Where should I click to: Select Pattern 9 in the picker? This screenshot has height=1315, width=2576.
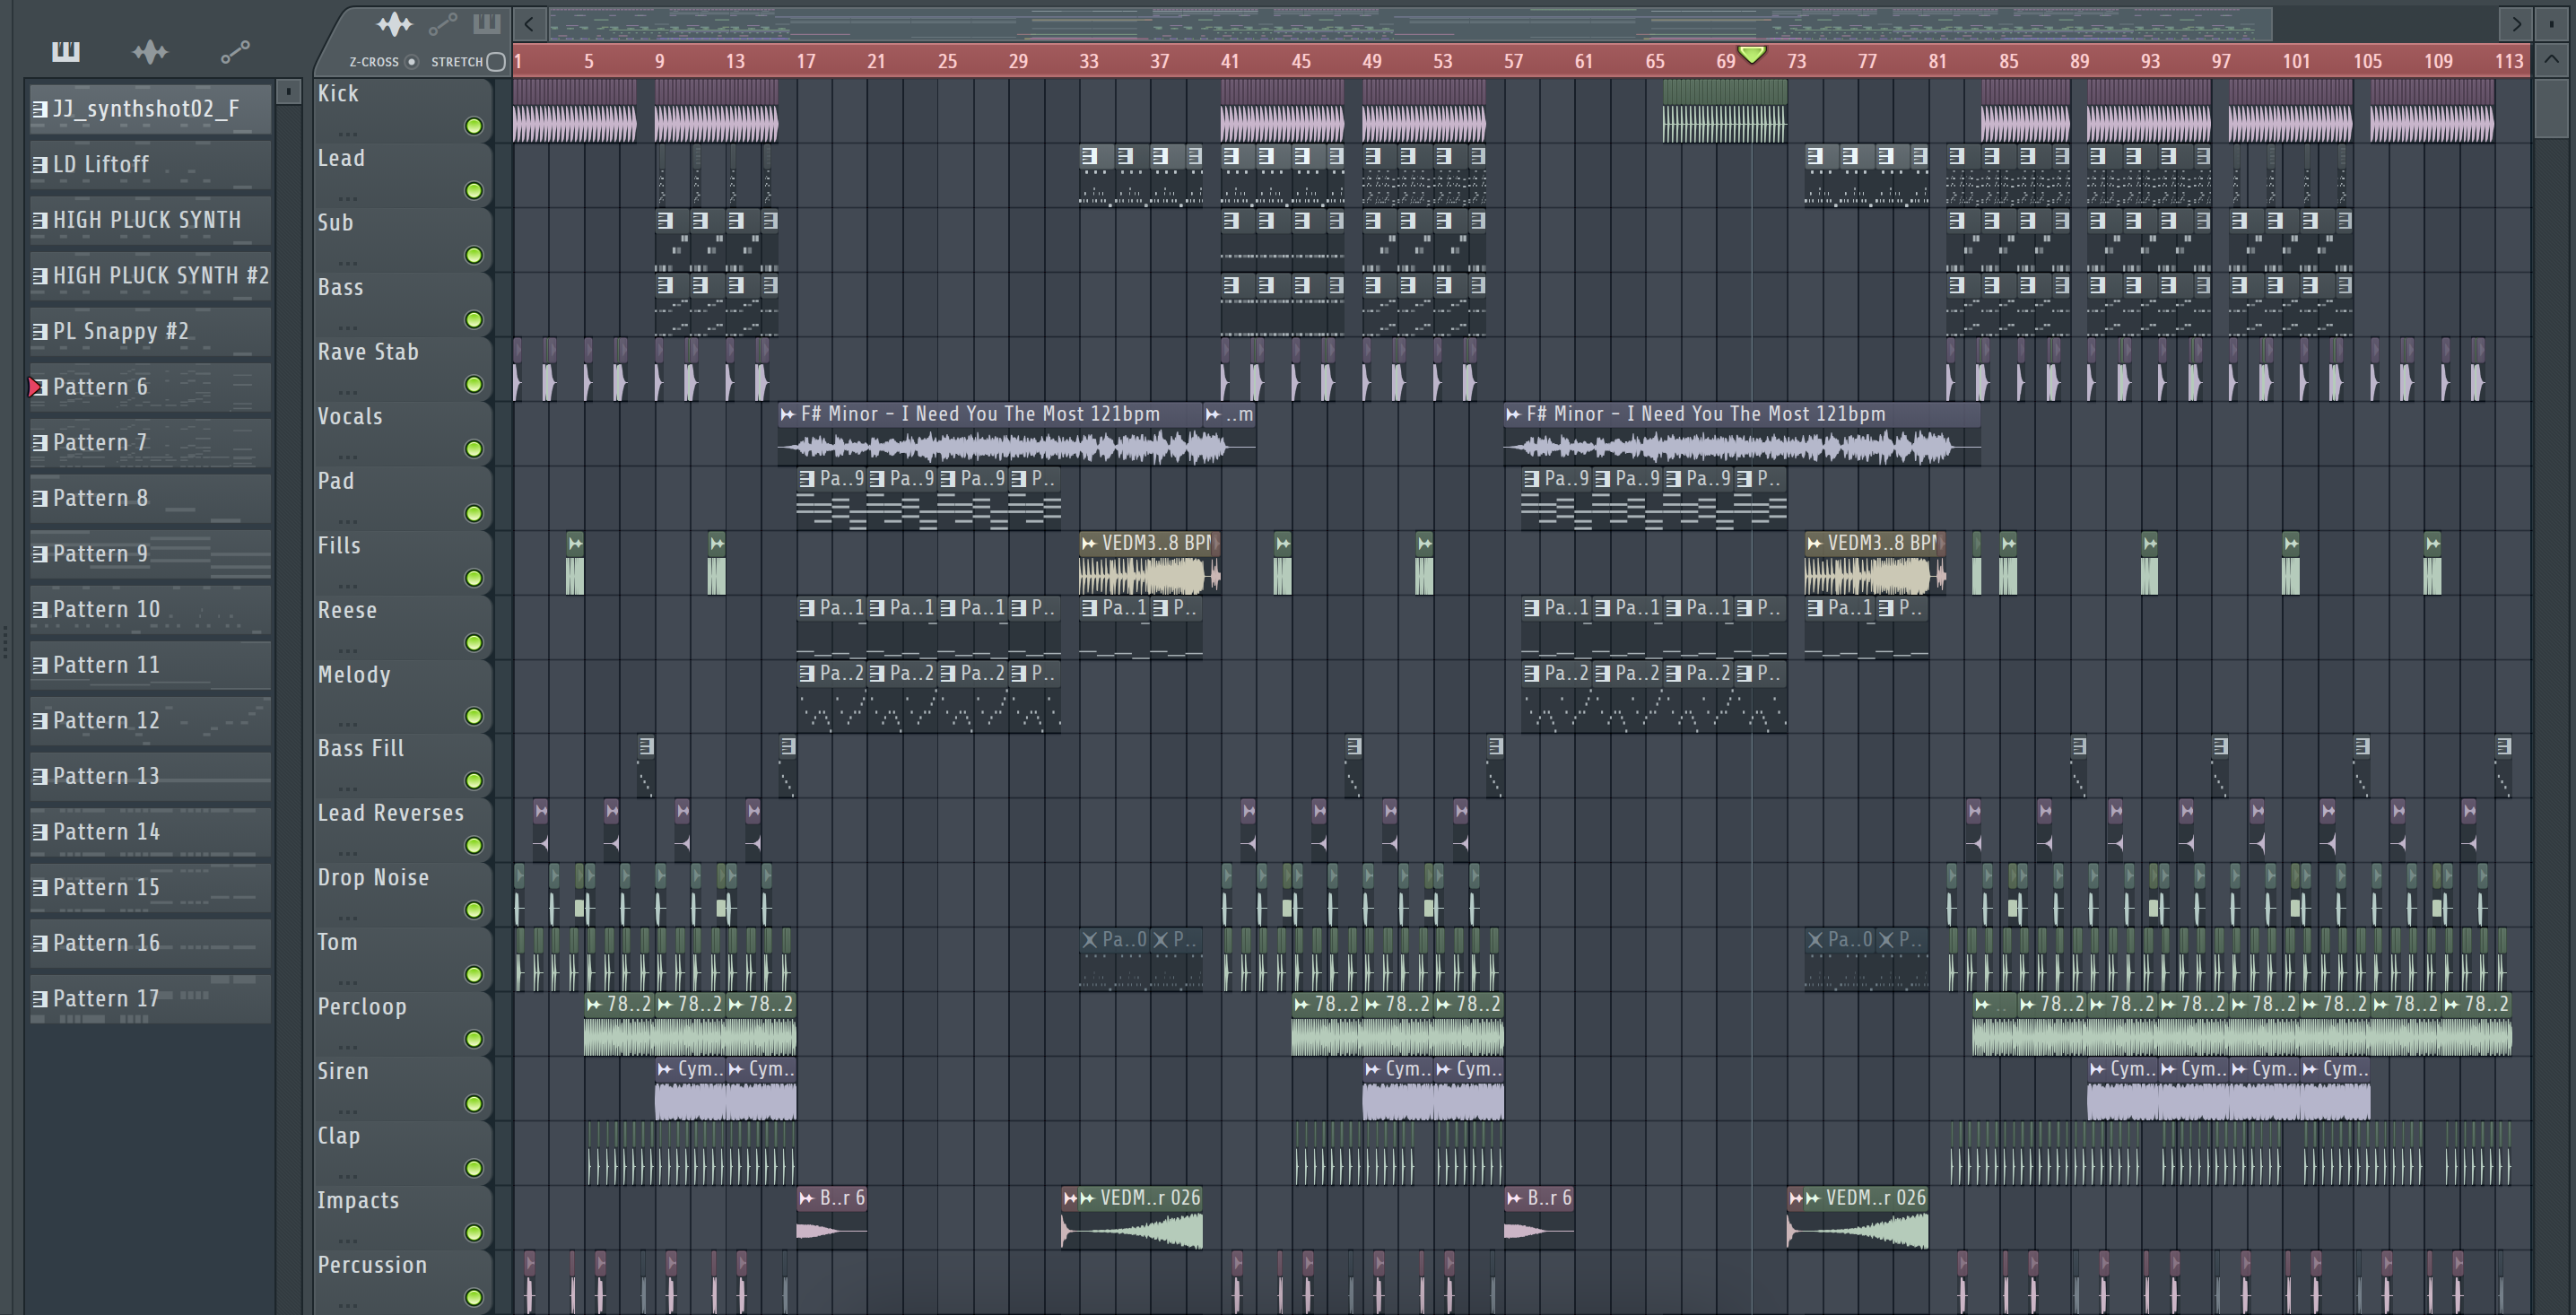150,554
